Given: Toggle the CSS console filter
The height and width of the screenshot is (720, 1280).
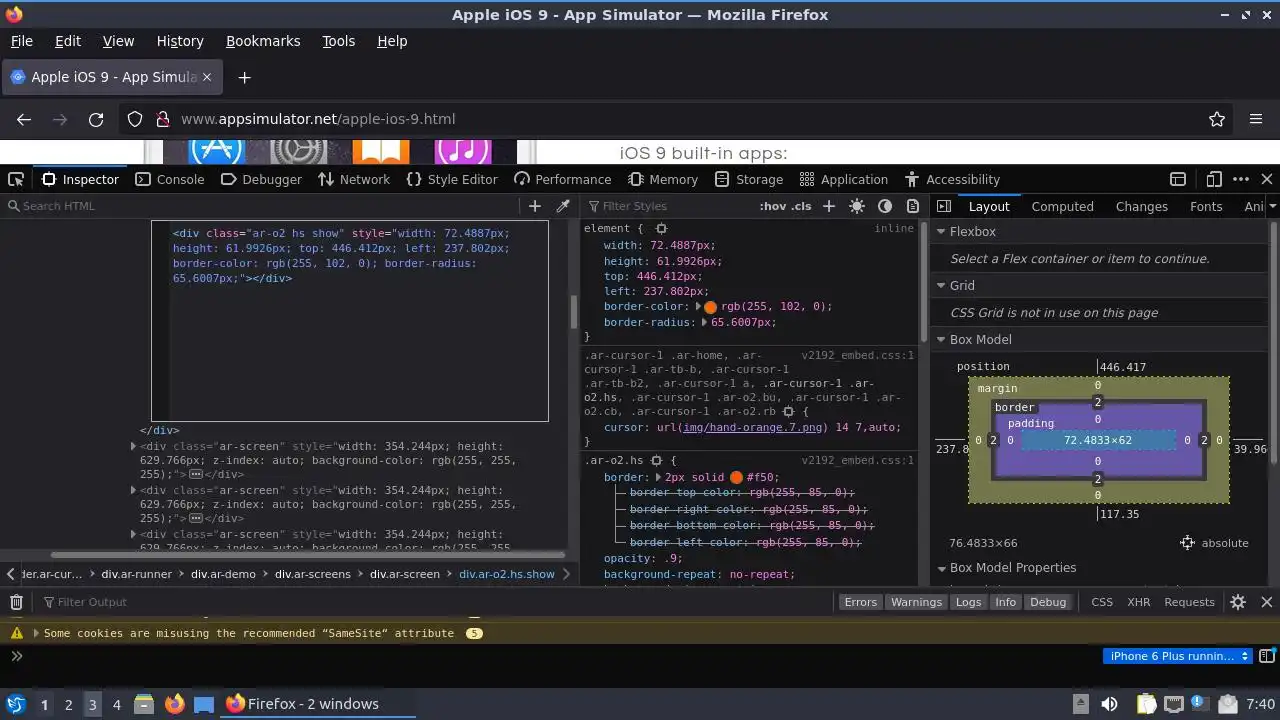Looking at the screenshot, I should 1102,602.
